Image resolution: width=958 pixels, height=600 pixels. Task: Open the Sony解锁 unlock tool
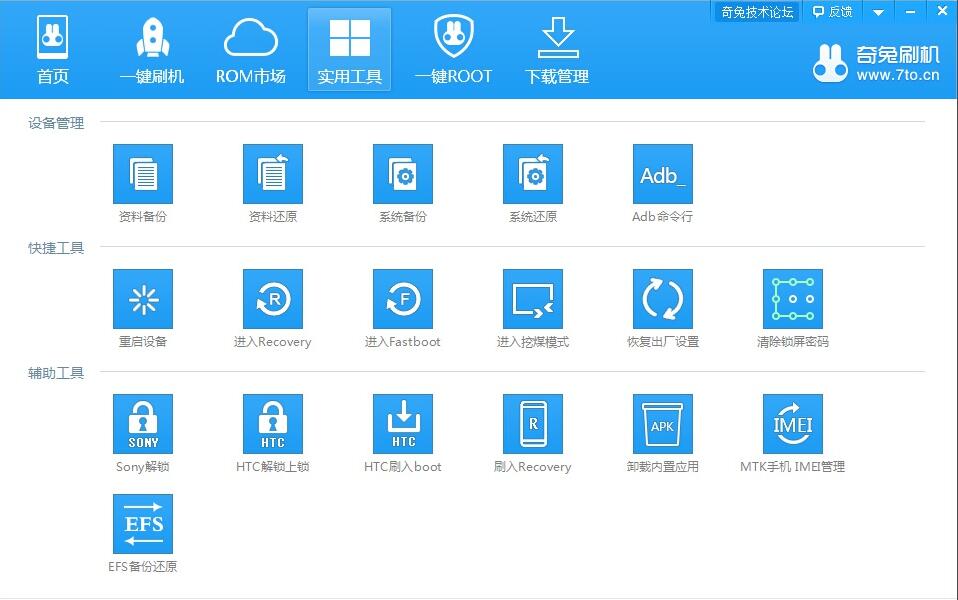coord(142,424)
